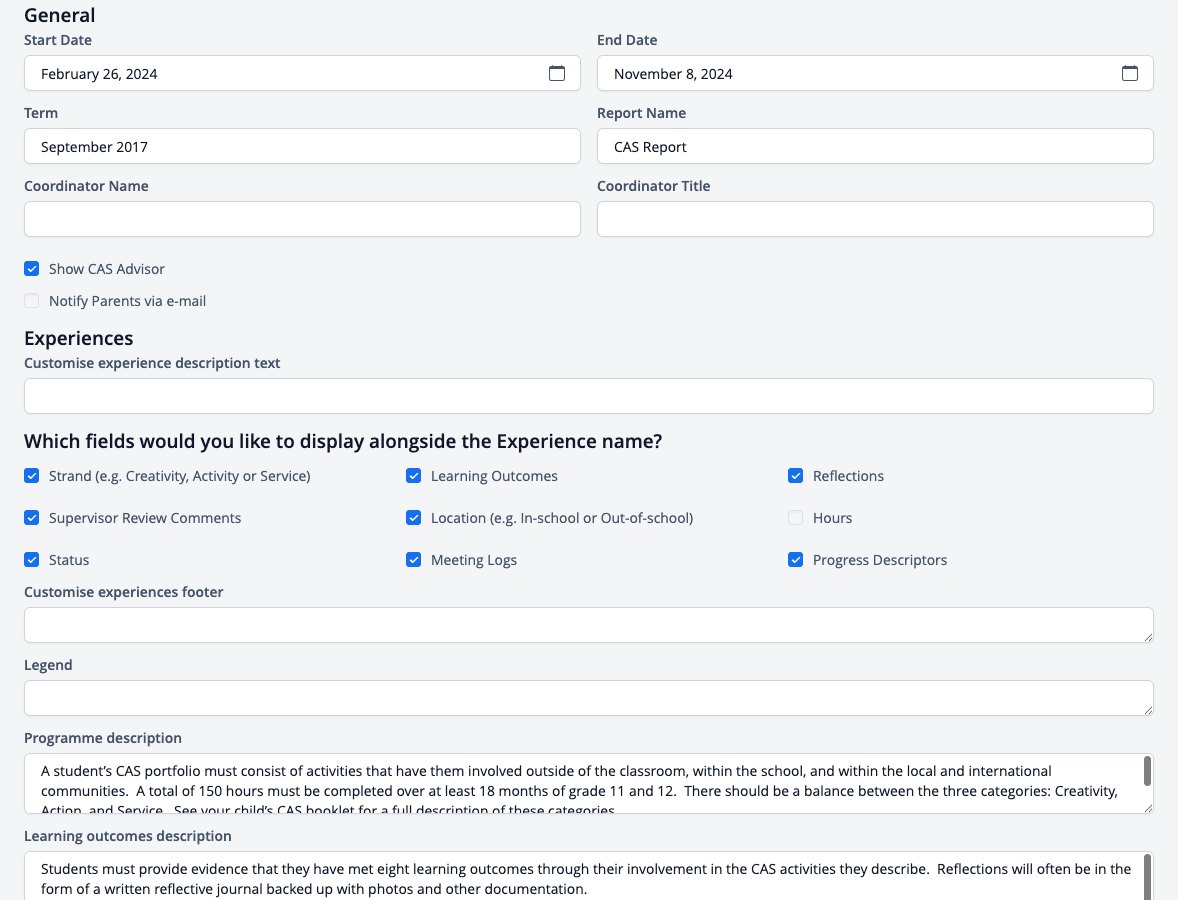Click the Term input field
This screenshot has width=1178, height=900.
tap(302, 146)
